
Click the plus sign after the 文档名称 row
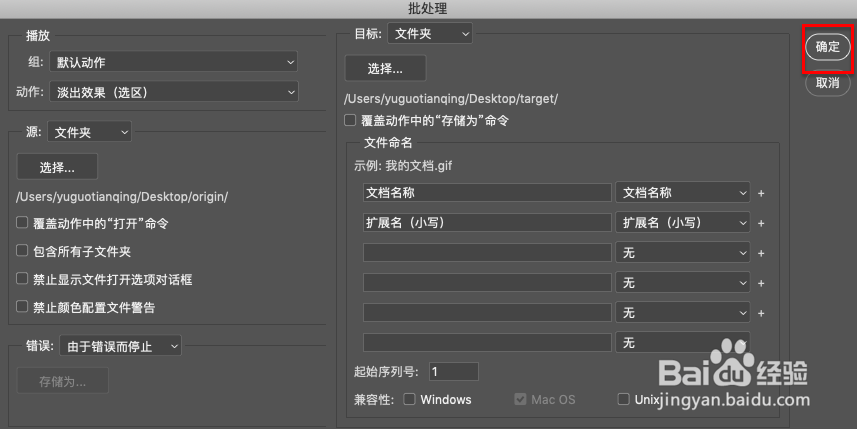pyautogui.click(x=761, y=193)
